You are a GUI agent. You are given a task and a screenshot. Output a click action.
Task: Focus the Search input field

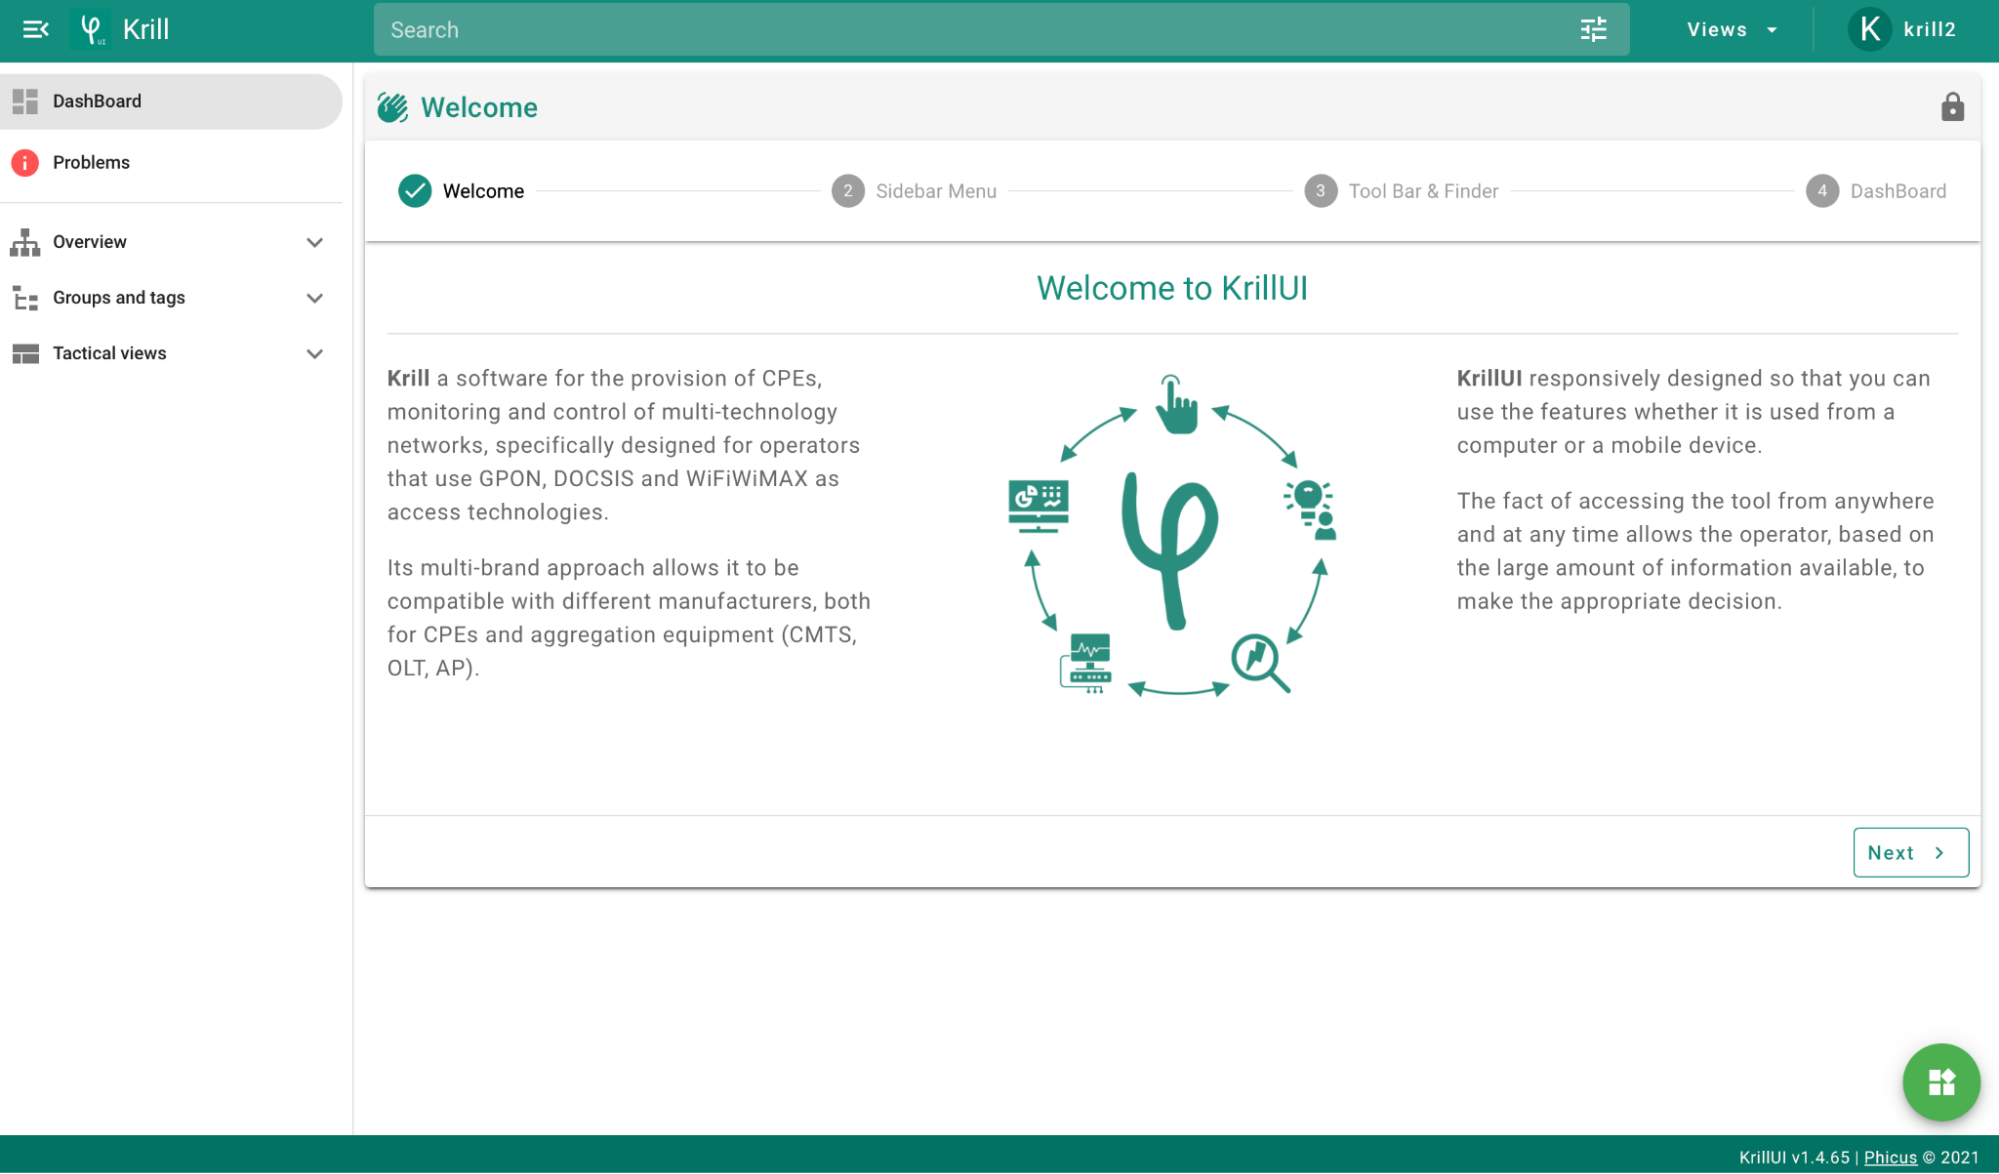pos(970,30)
